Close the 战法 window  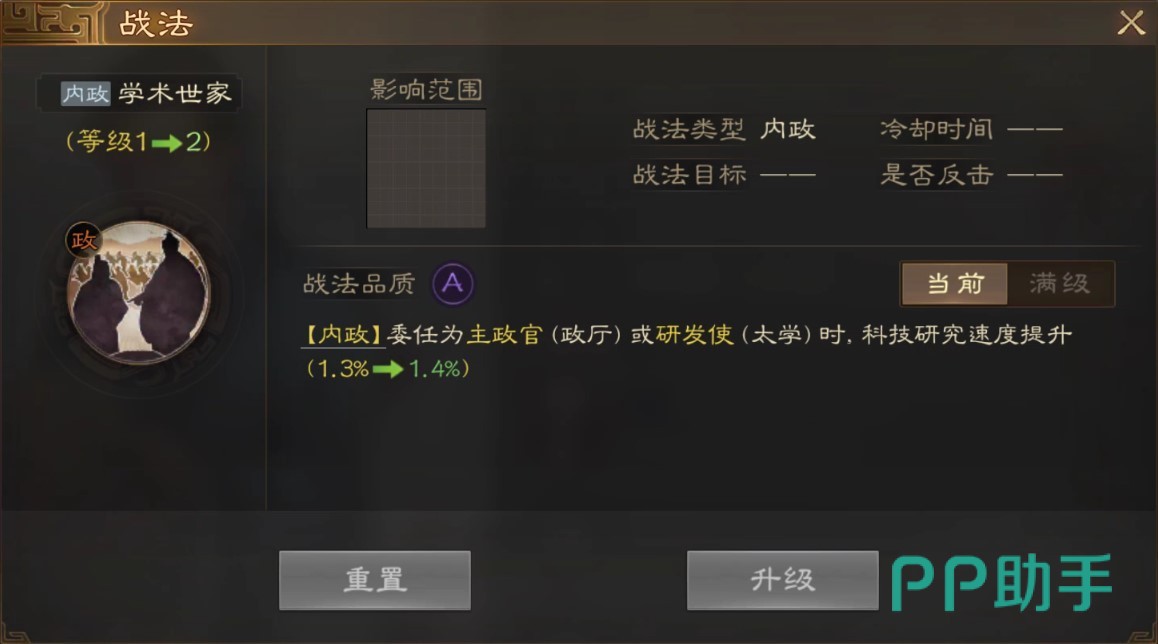tap(1131, 23)
